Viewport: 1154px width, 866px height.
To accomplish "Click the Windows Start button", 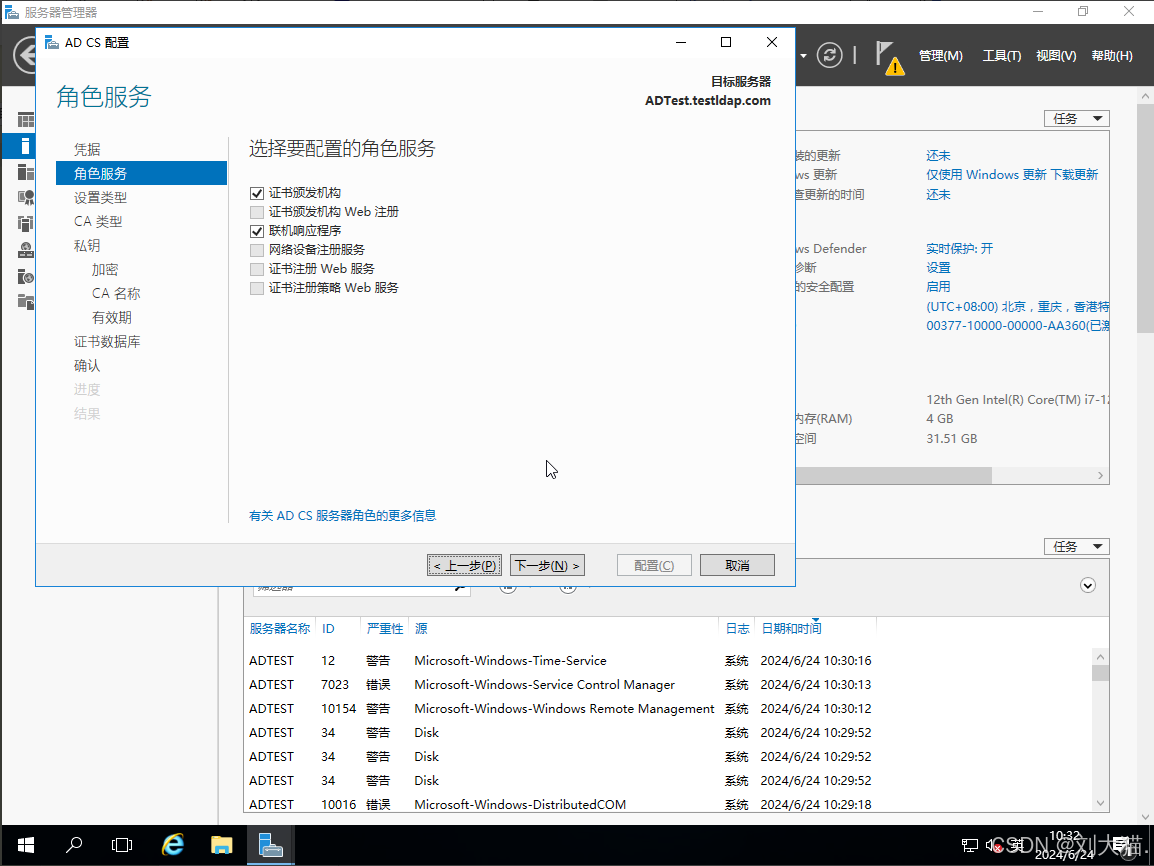I will [26, 845].
